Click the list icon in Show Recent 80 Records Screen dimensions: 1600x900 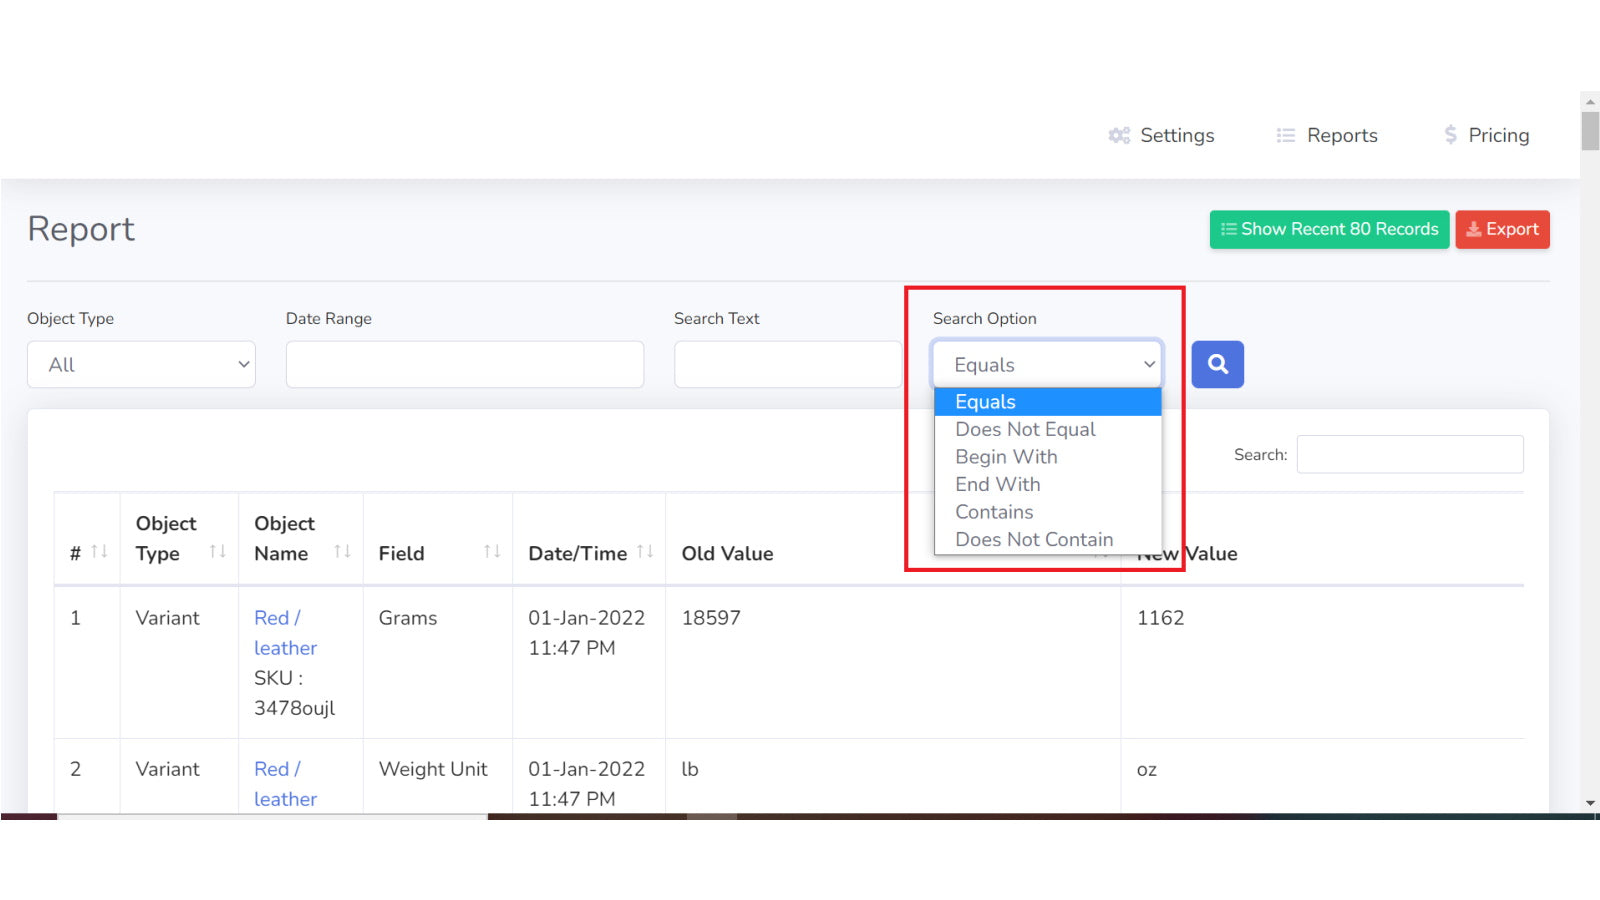1229,229
